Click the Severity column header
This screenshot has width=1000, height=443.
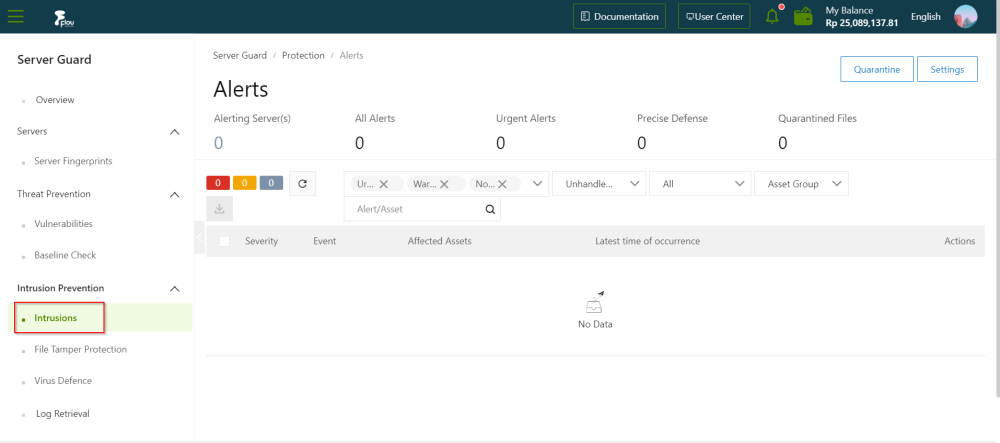pyautogui.click(x=261, y=241)
